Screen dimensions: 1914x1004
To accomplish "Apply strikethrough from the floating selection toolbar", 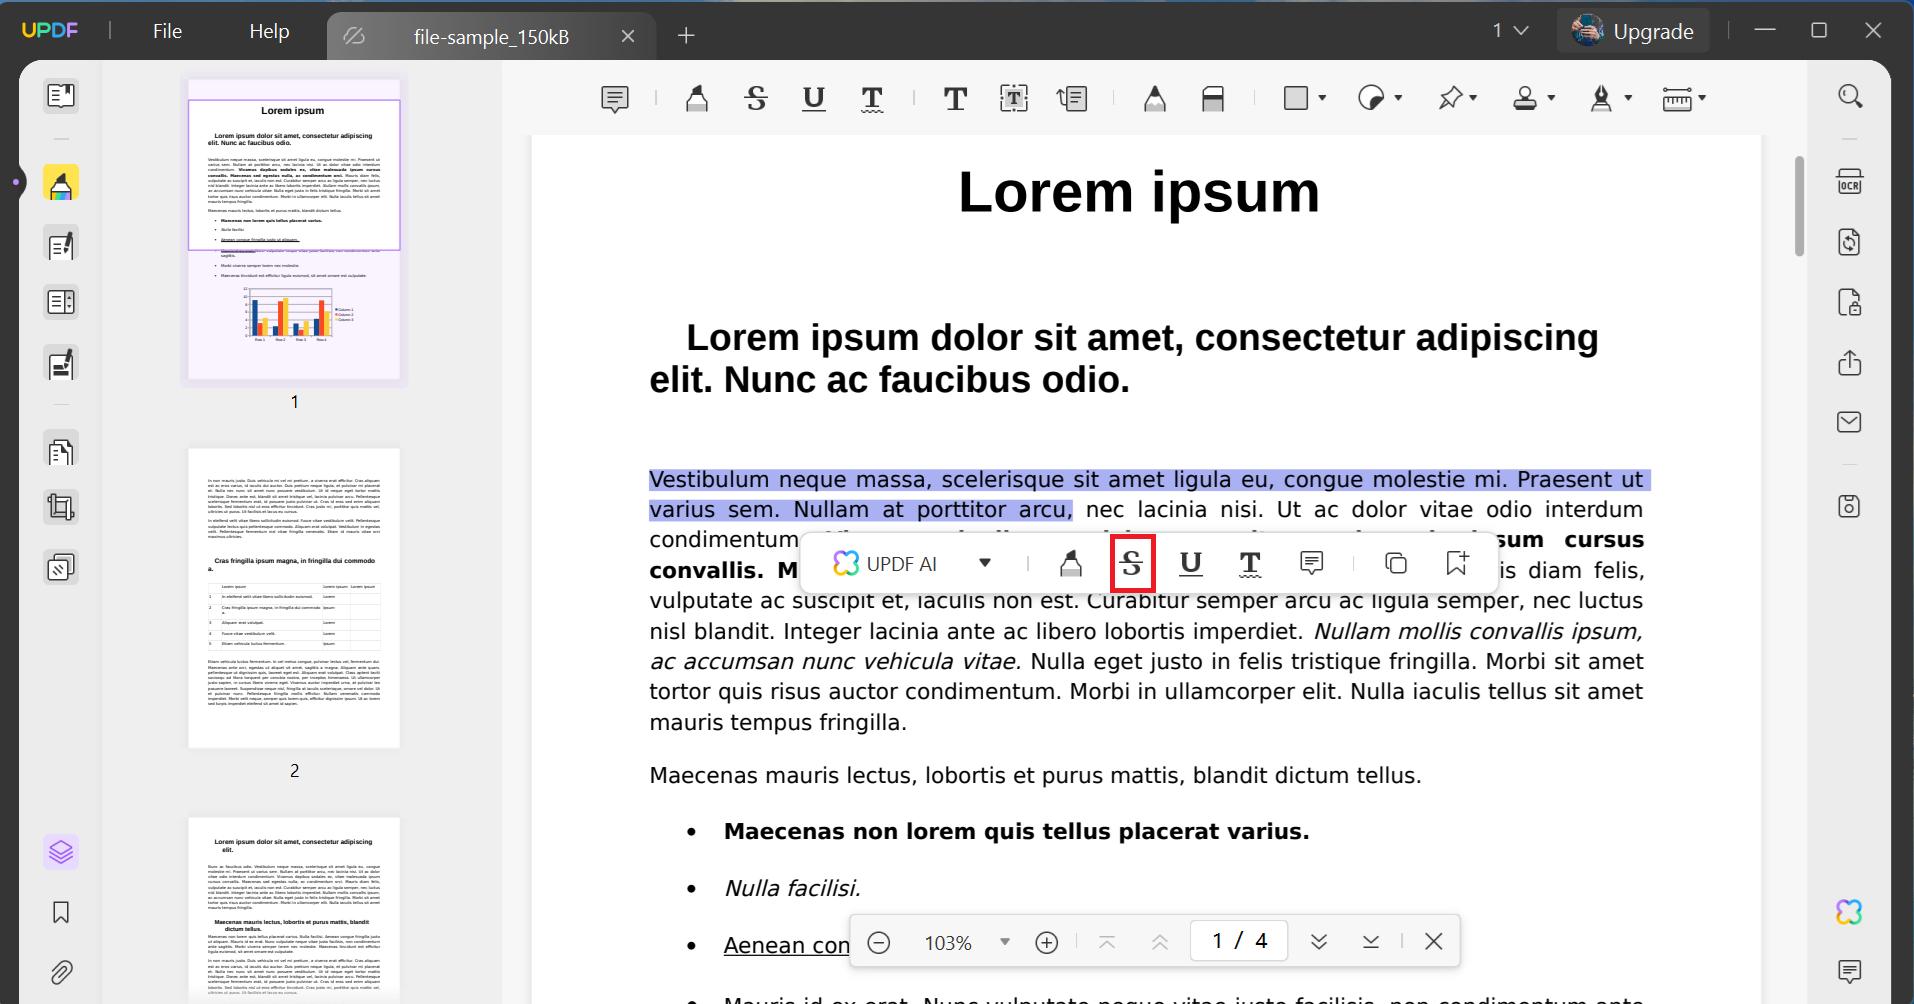I will point(1132,563).
